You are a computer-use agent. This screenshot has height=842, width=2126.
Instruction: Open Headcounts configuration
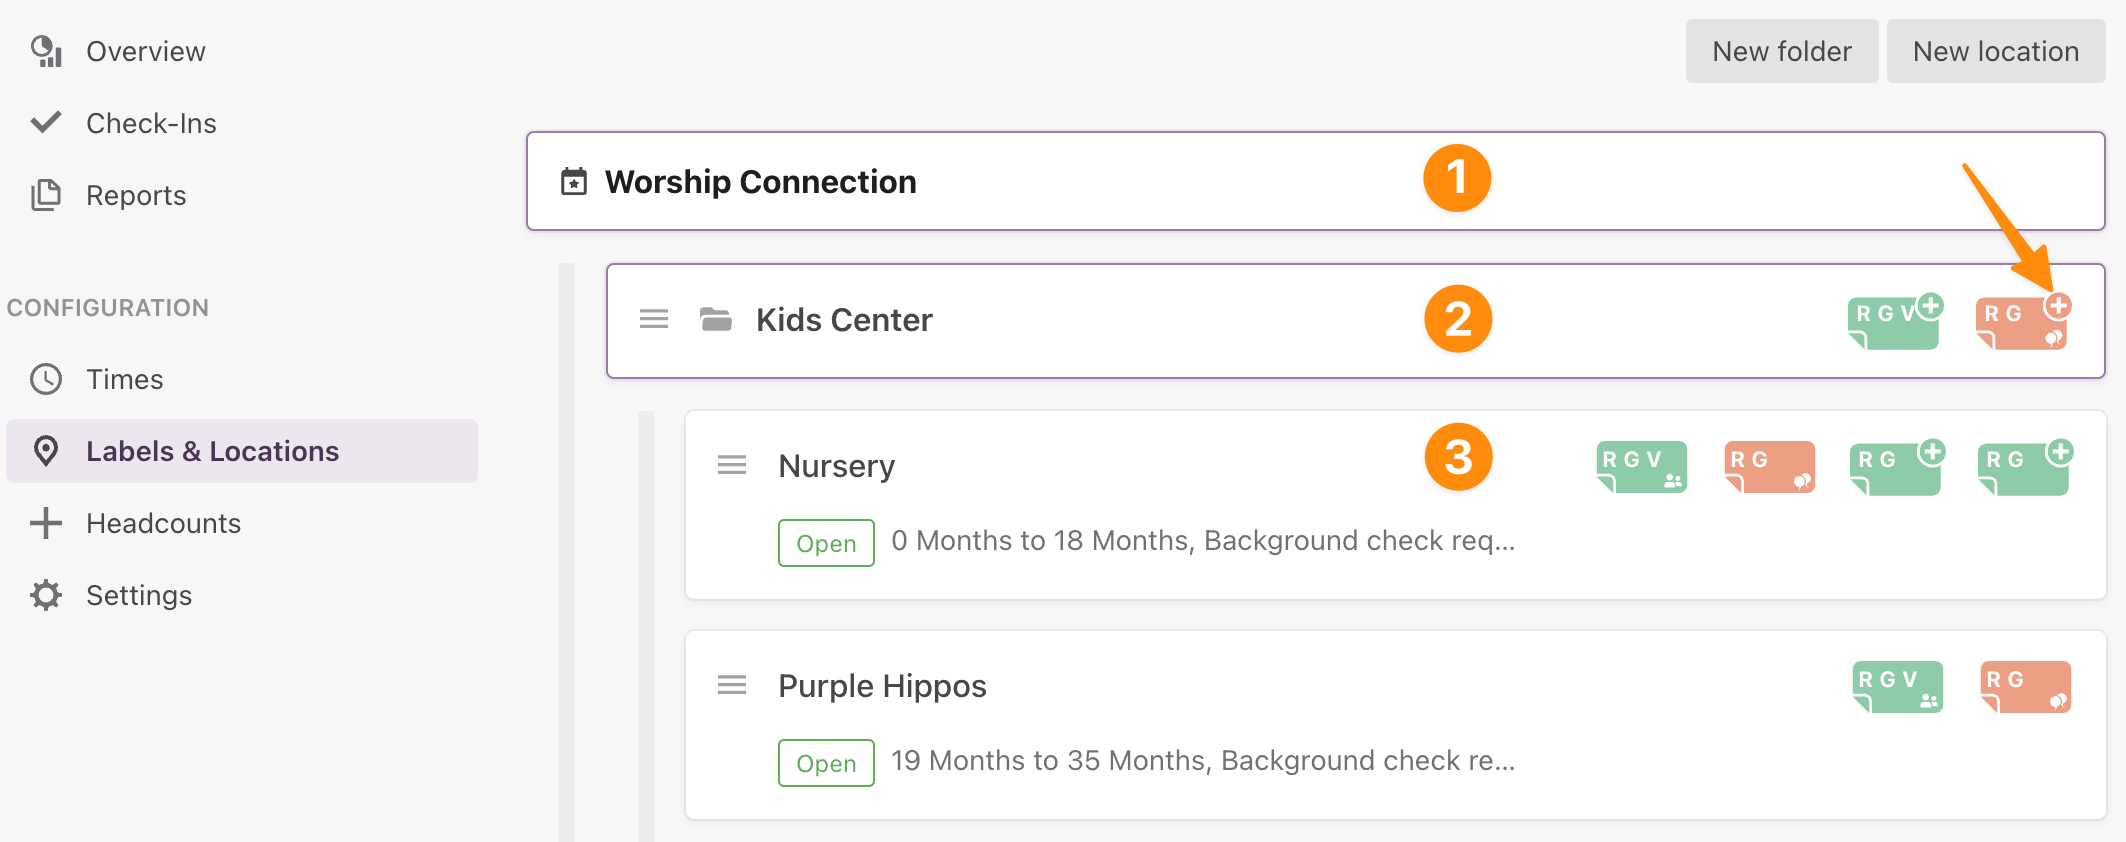point(163,523)
